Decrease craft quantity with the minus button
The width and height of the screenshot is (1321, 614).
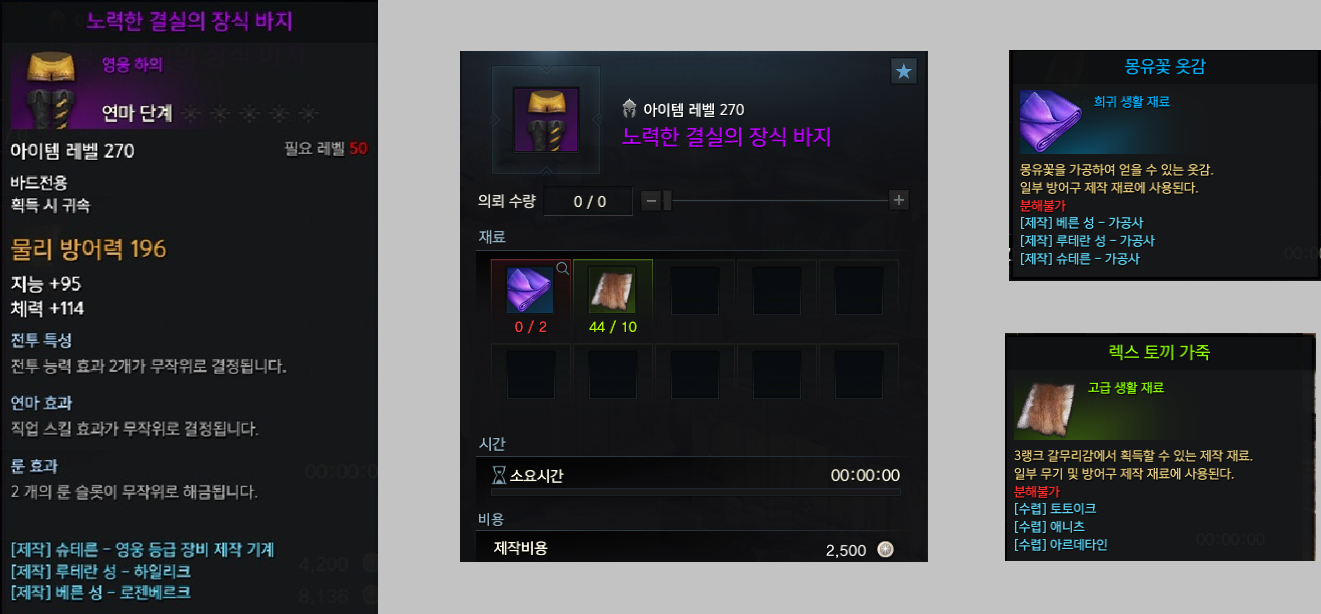click(x=651, y=200)
